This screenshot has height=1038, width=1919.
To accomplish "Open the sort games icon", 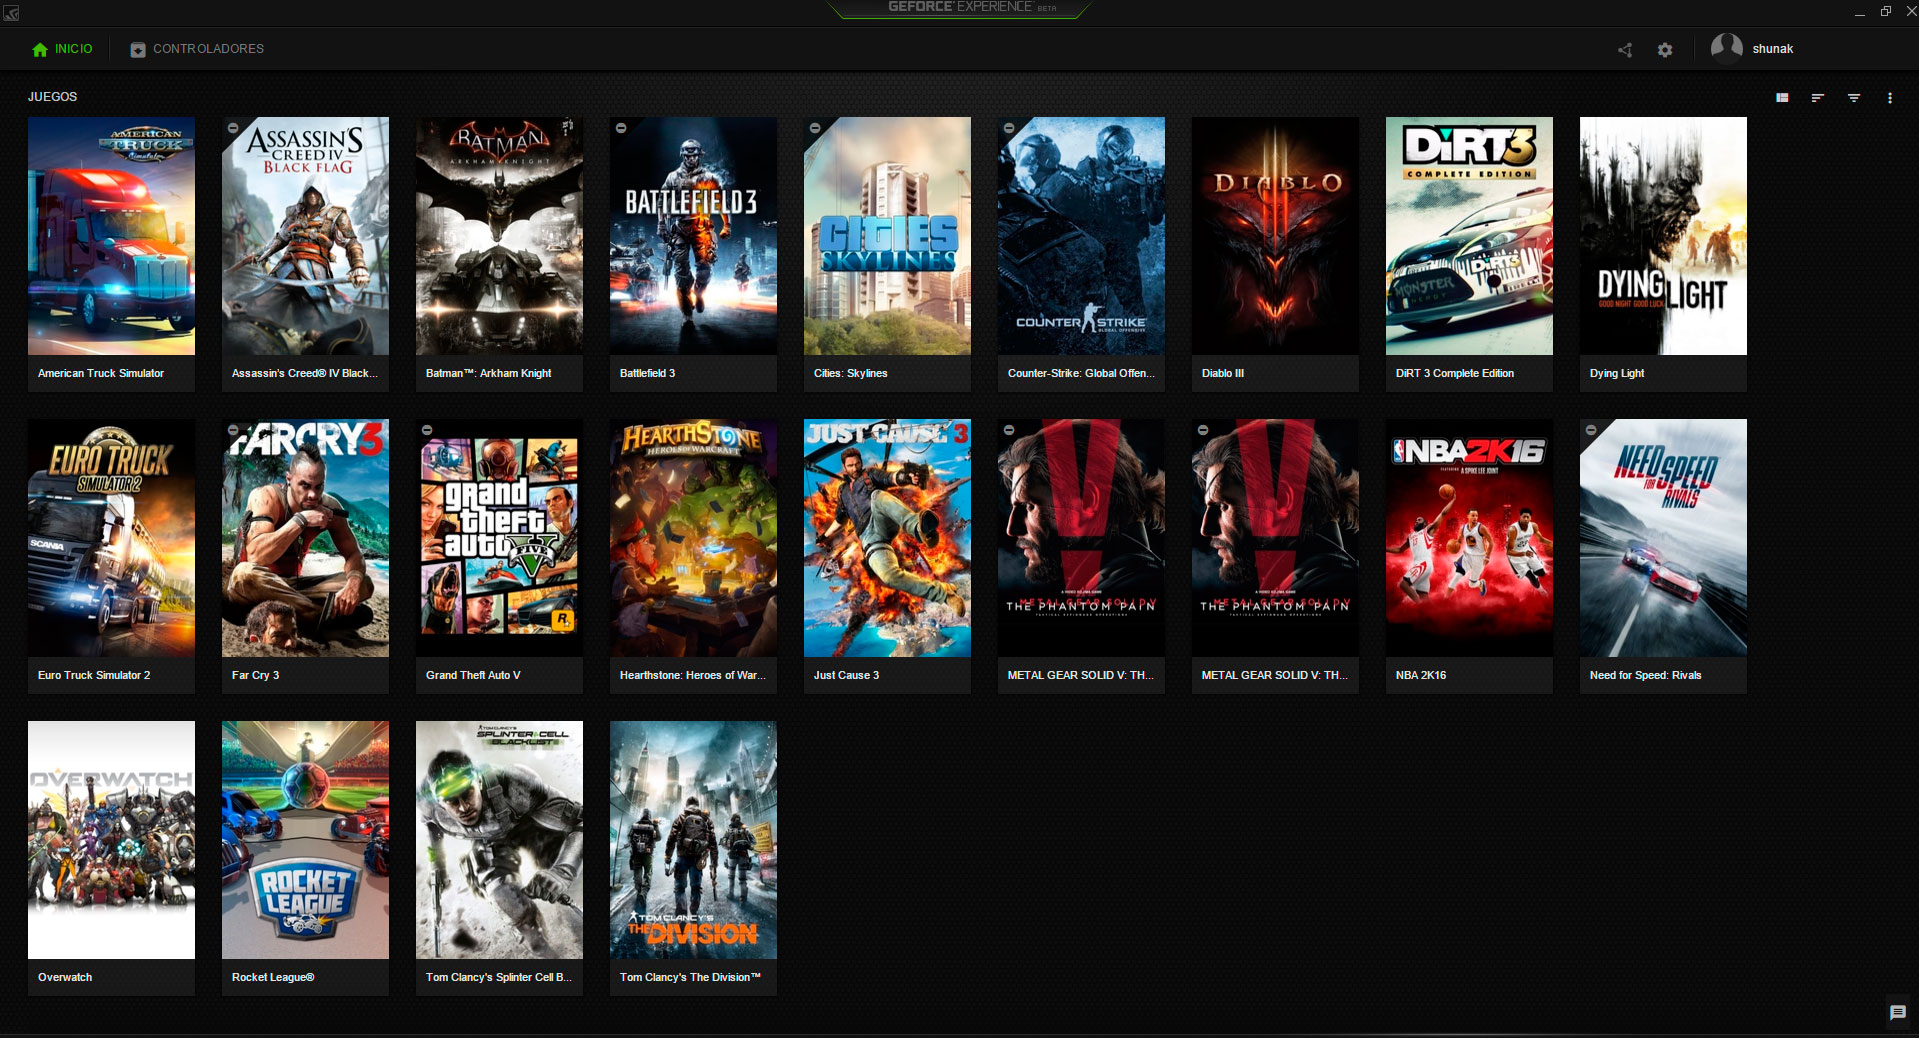I will coord(1818,98).
